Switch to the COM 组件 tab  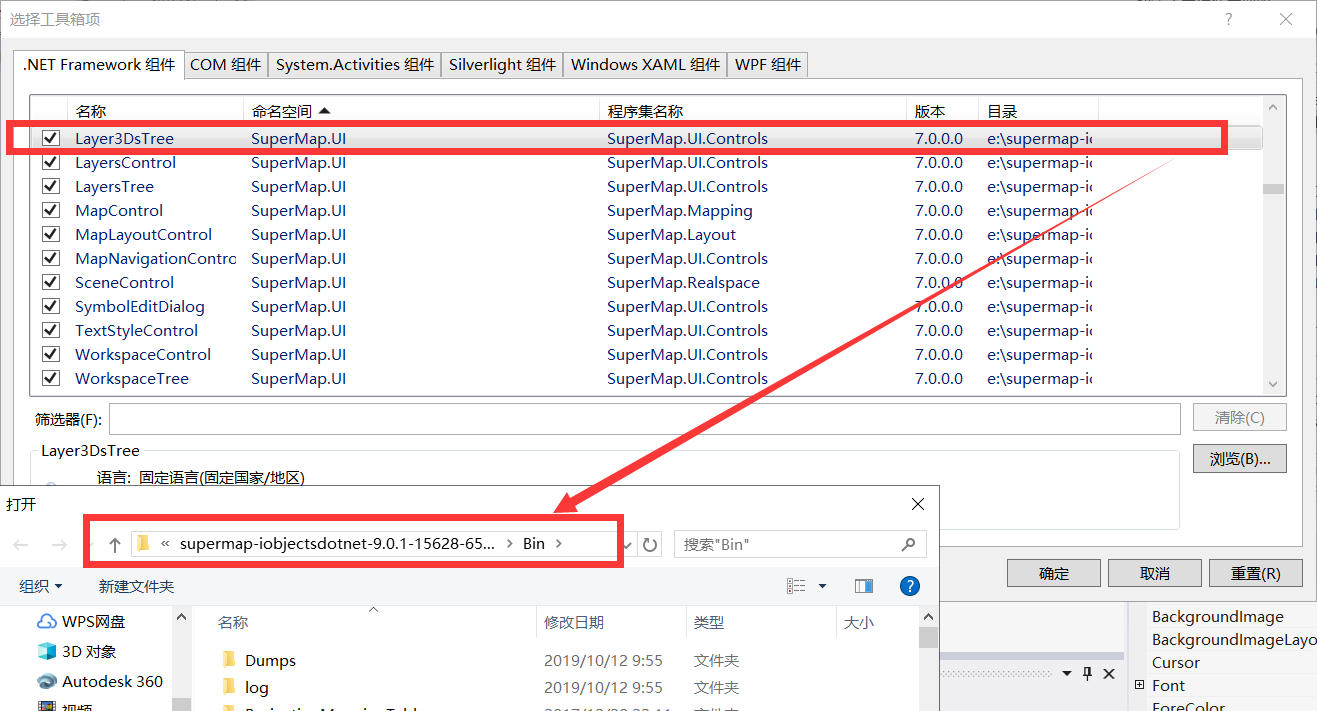[x=226, y=65]
